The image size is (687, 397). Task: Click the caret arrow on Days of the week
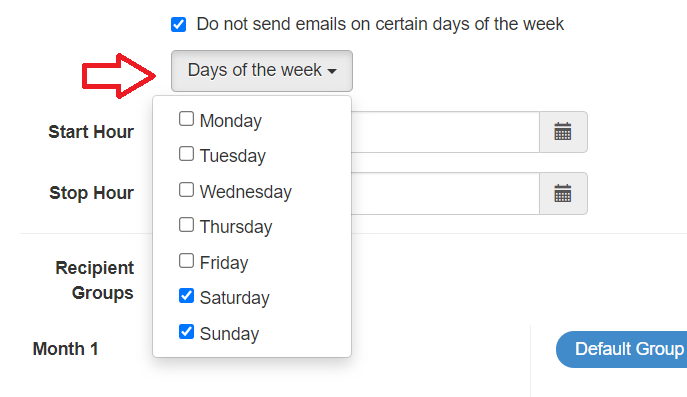point(332,71)
